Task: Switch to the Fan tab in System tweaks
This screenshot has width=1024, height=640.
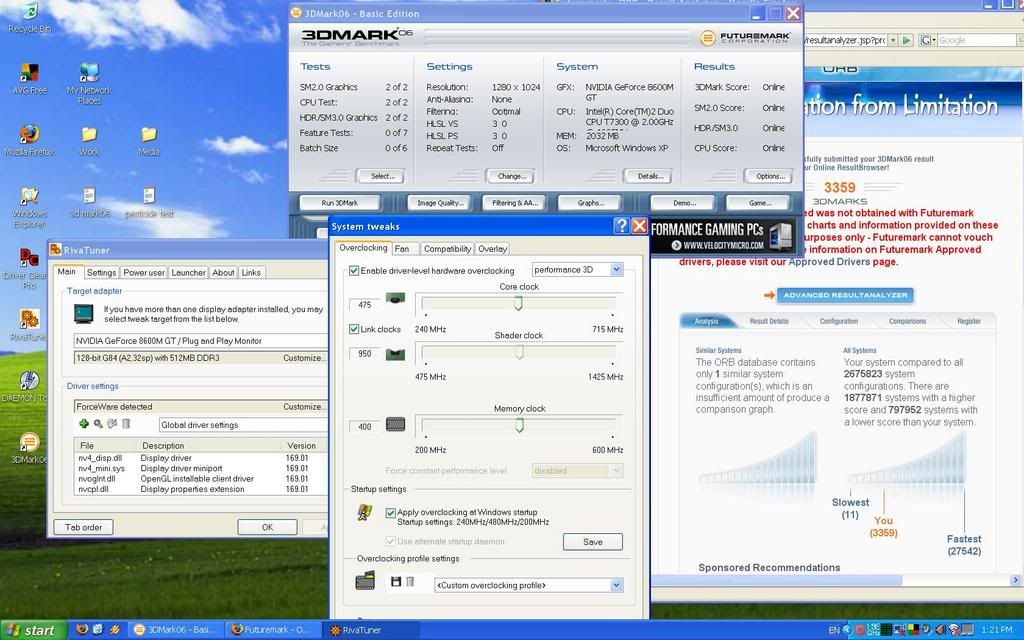Action: [402, 249]
